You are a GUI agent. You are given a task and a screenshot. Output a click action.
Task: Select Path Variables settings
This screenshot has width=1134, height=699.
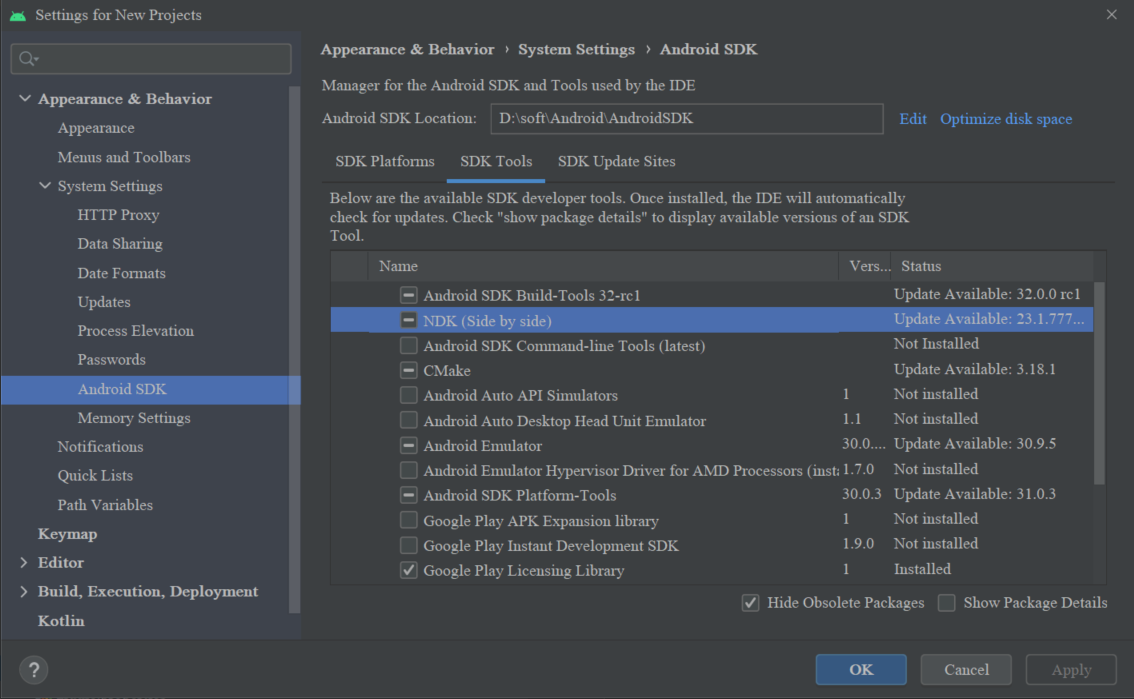click(106, 505)
